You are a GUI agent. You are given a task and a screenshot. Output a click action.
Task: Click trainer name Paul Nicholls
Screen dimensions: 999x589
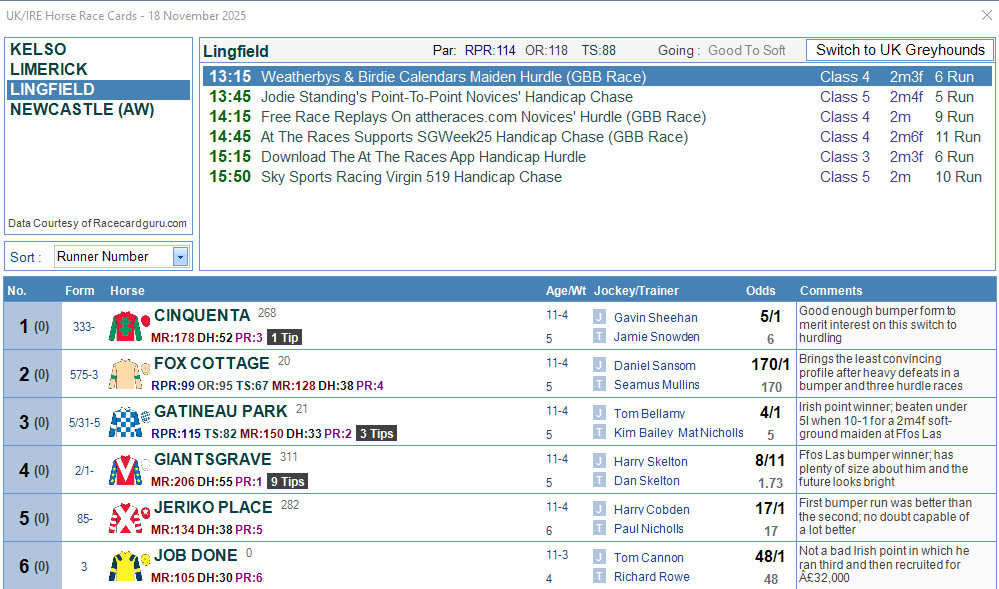click(x=649, y=528)
